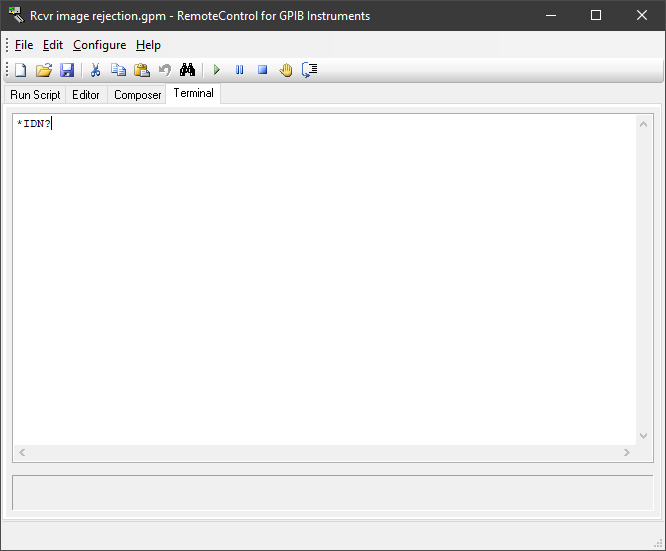Click the hand icon in the toolbar

[286, 70]
